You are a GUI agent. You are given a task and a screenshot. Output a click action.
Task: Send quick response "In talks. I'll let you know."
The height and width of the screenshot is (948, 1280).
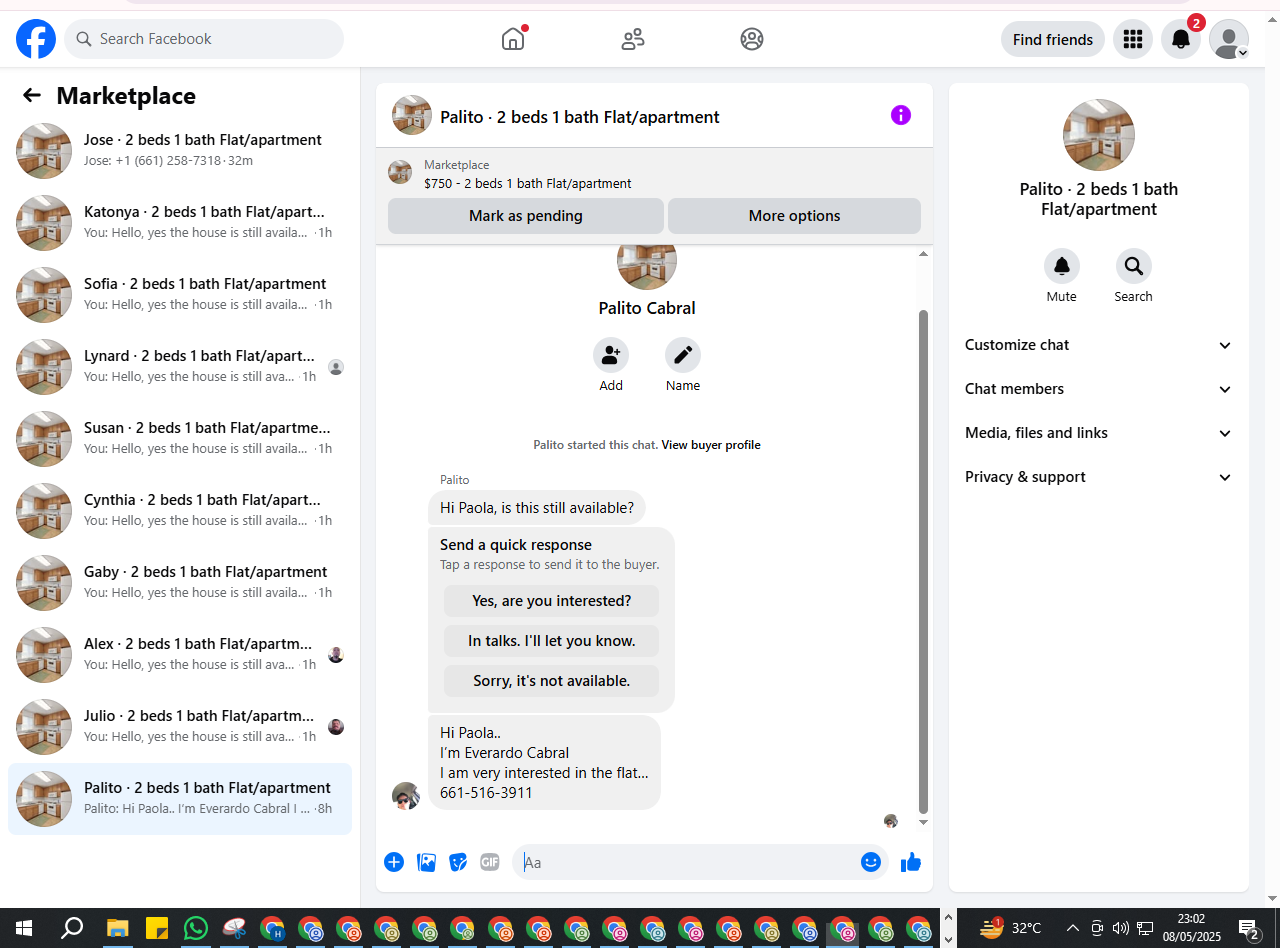552,641
